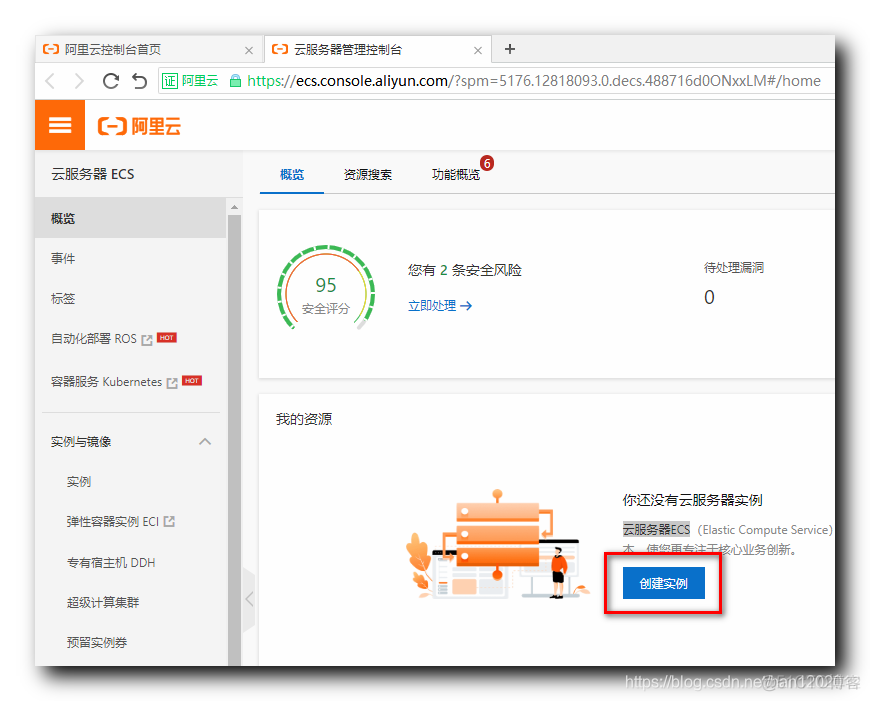
Task: Click the highlighted 云服务器ECS text
Action: 656,529
